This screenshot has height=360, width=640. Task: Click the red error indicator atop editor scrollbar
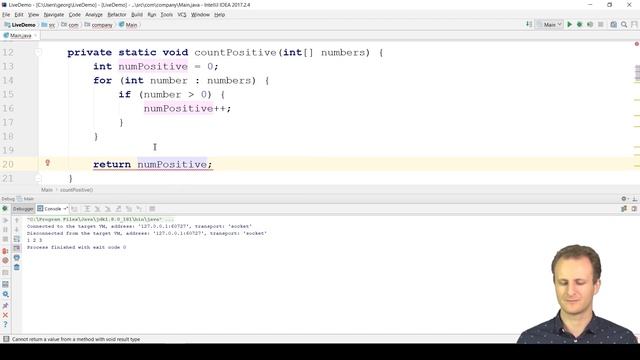click(x=636, y=44)
